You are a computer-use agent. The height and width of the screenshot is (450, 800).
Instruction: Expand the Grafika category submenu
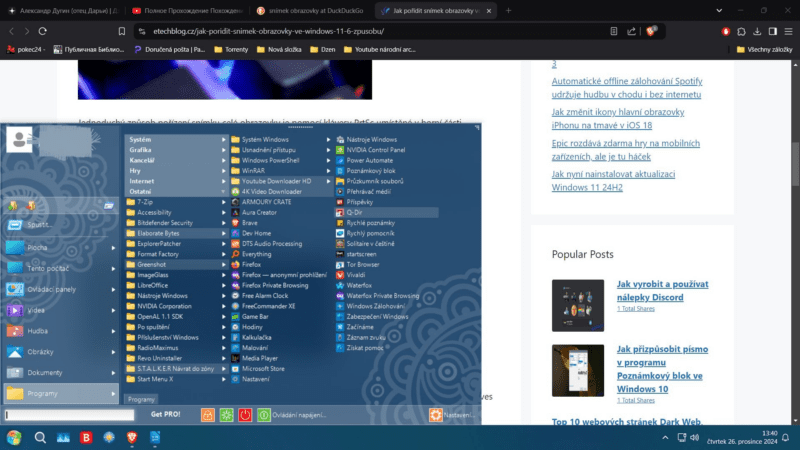(176, 150)
